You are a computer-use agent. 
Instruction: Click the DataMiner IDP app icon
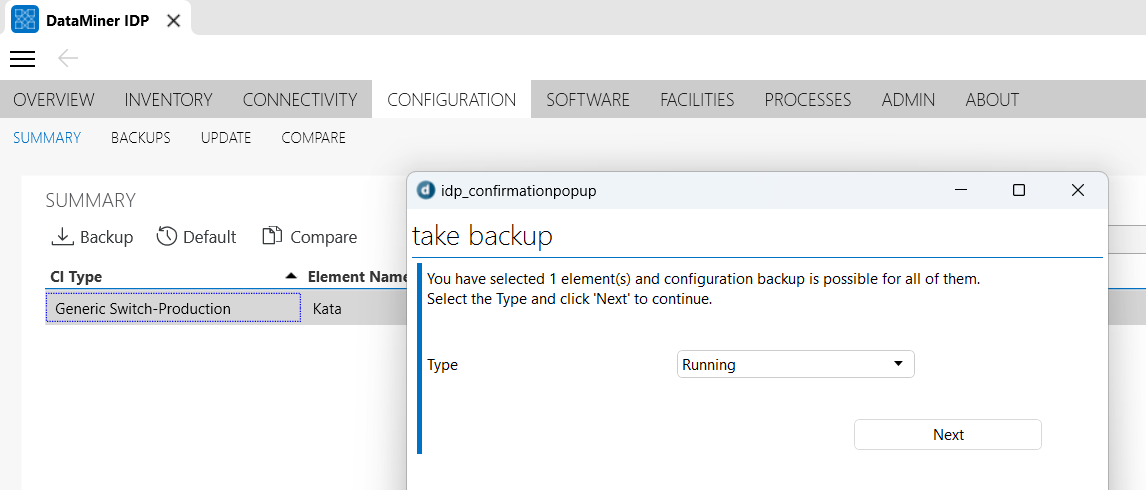click(x=26, y=20)
